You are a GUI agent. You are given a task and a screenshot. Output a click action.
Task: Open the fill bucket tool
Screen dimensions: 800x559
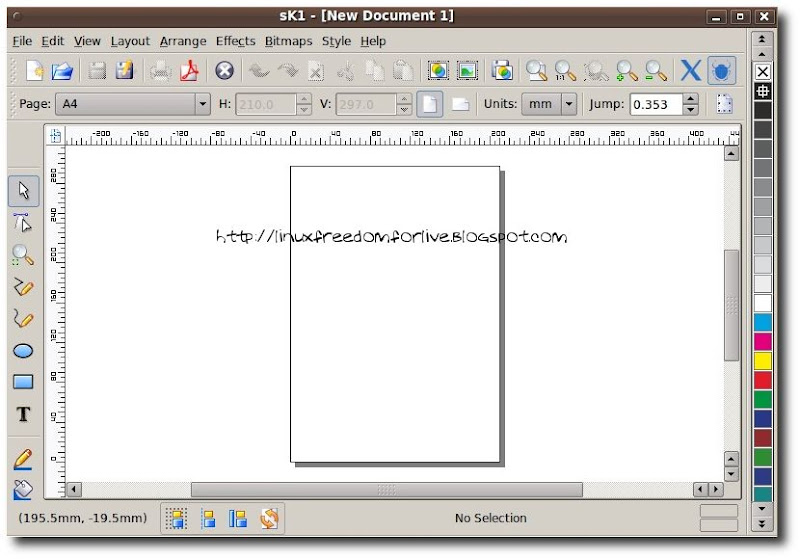[22, 490]
